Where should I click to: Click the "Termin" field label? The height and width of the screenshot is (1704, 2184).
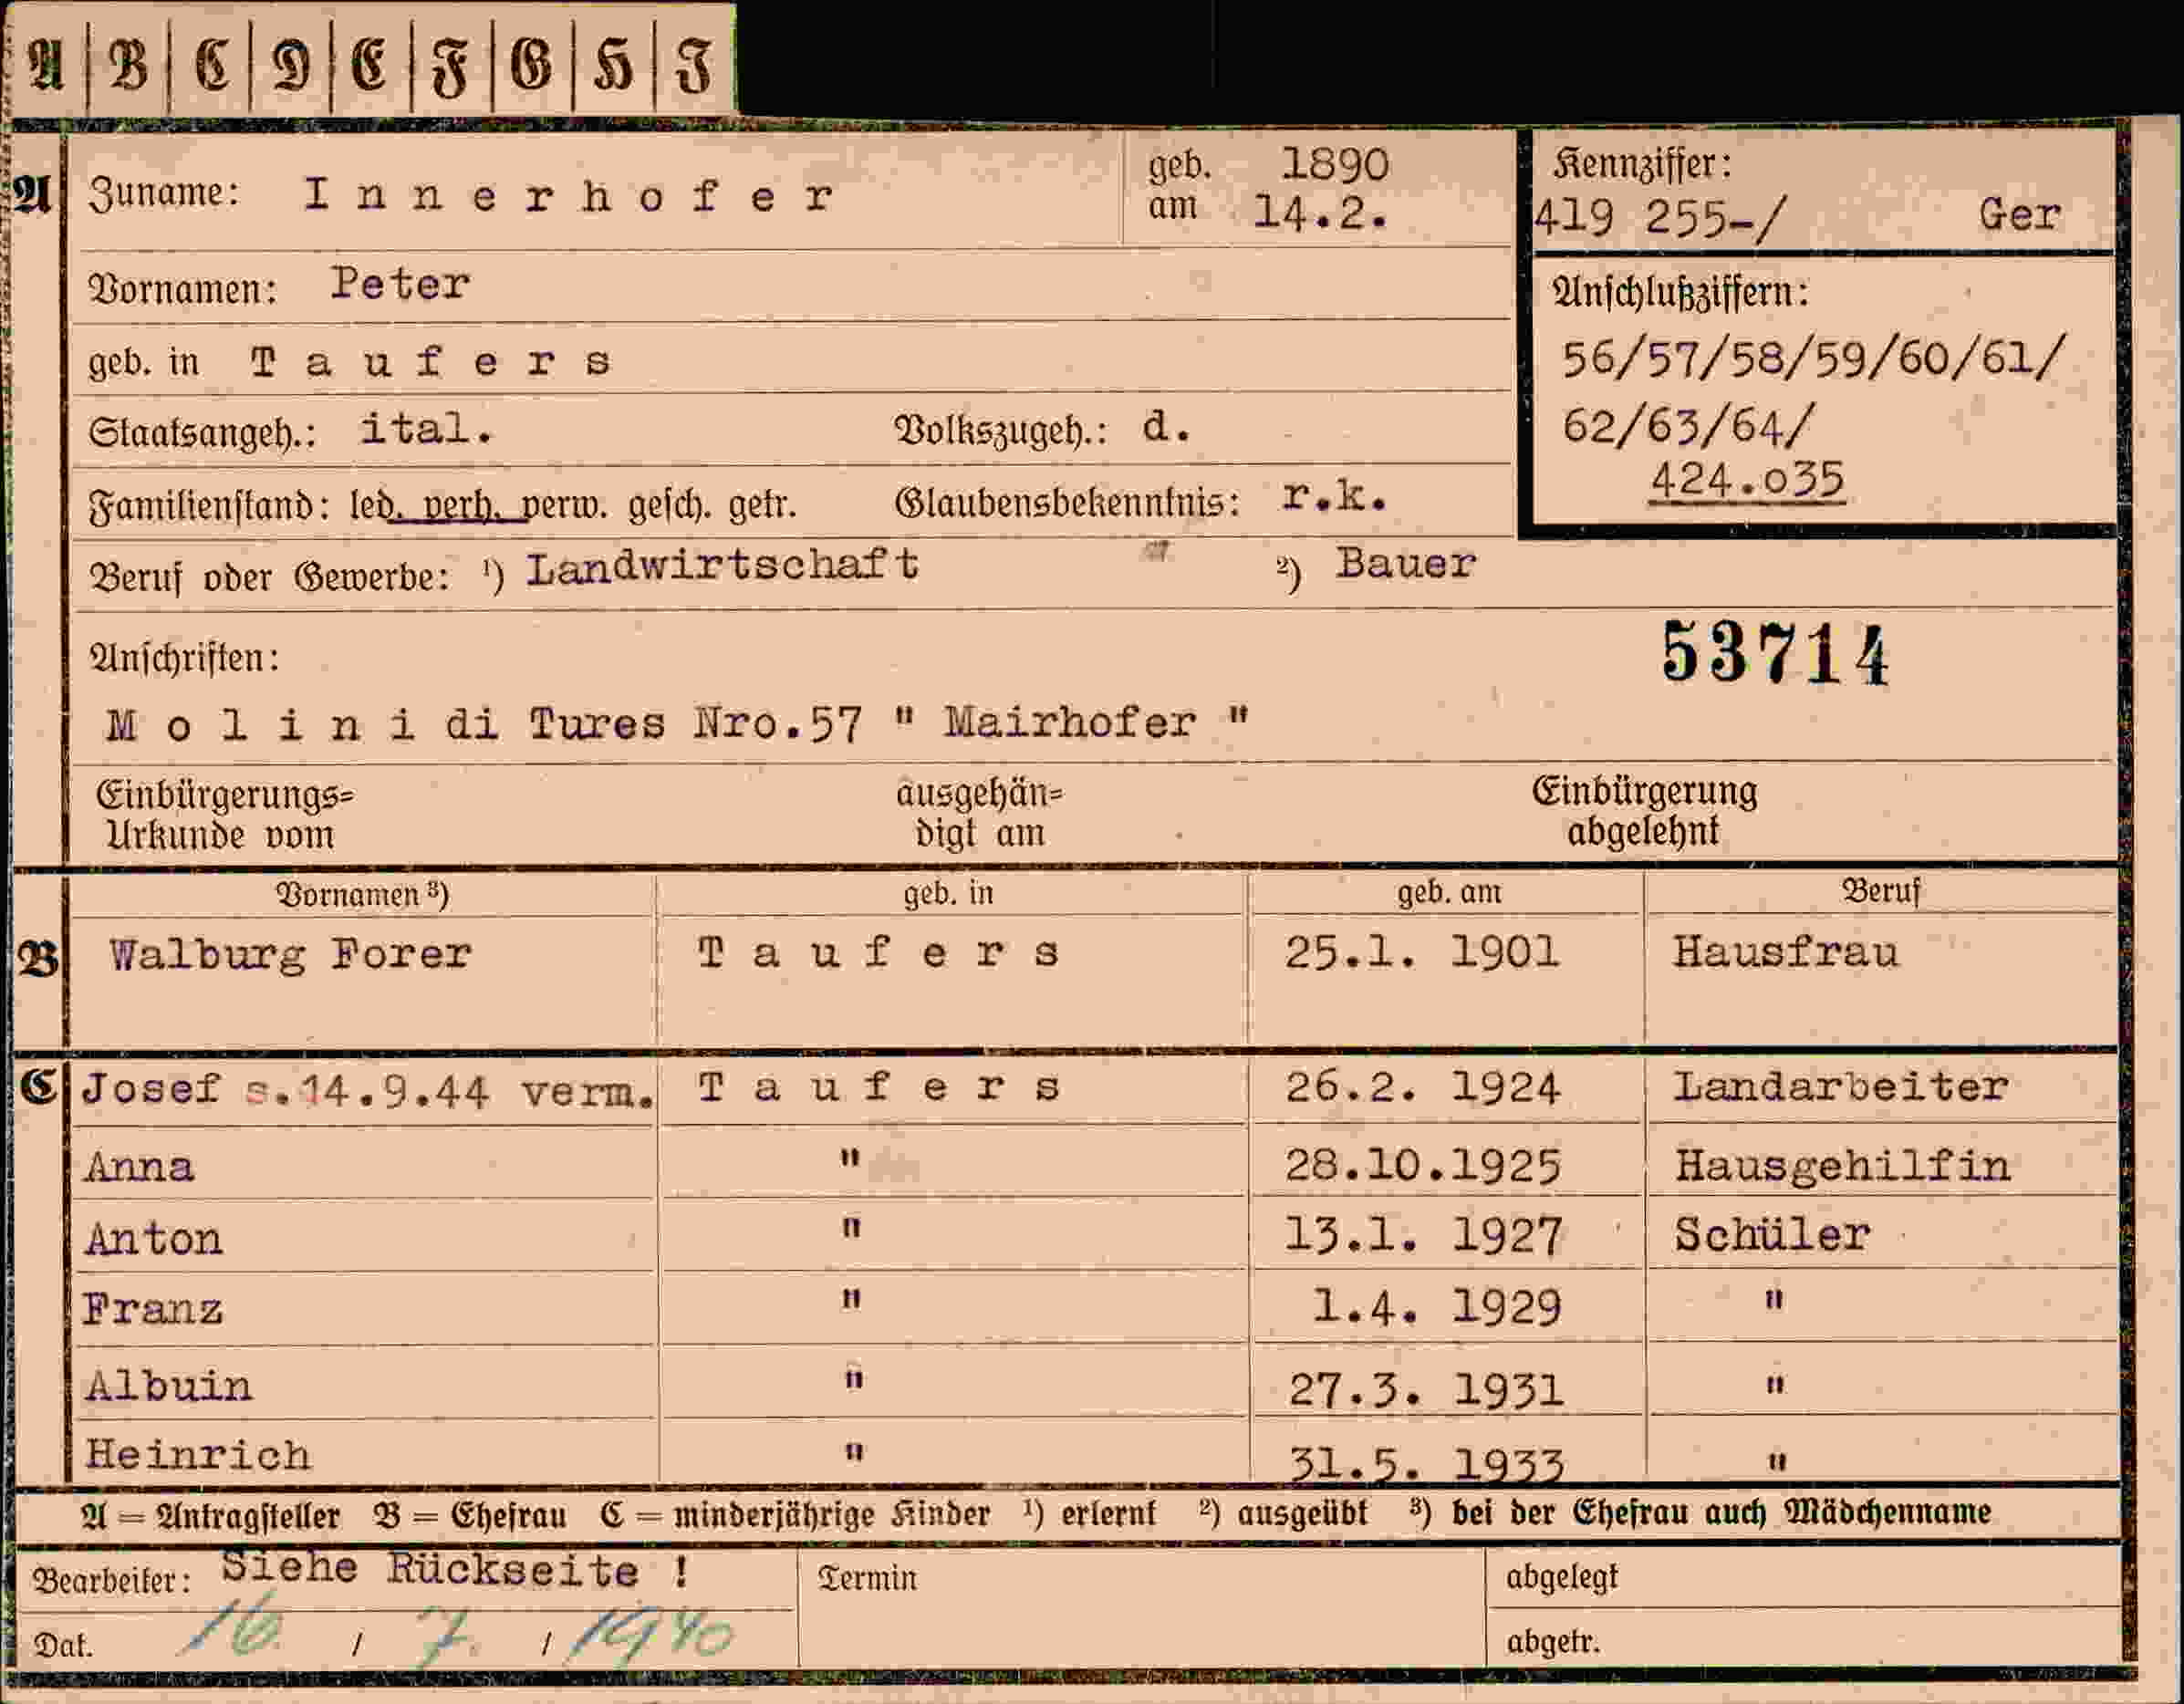867,1578
